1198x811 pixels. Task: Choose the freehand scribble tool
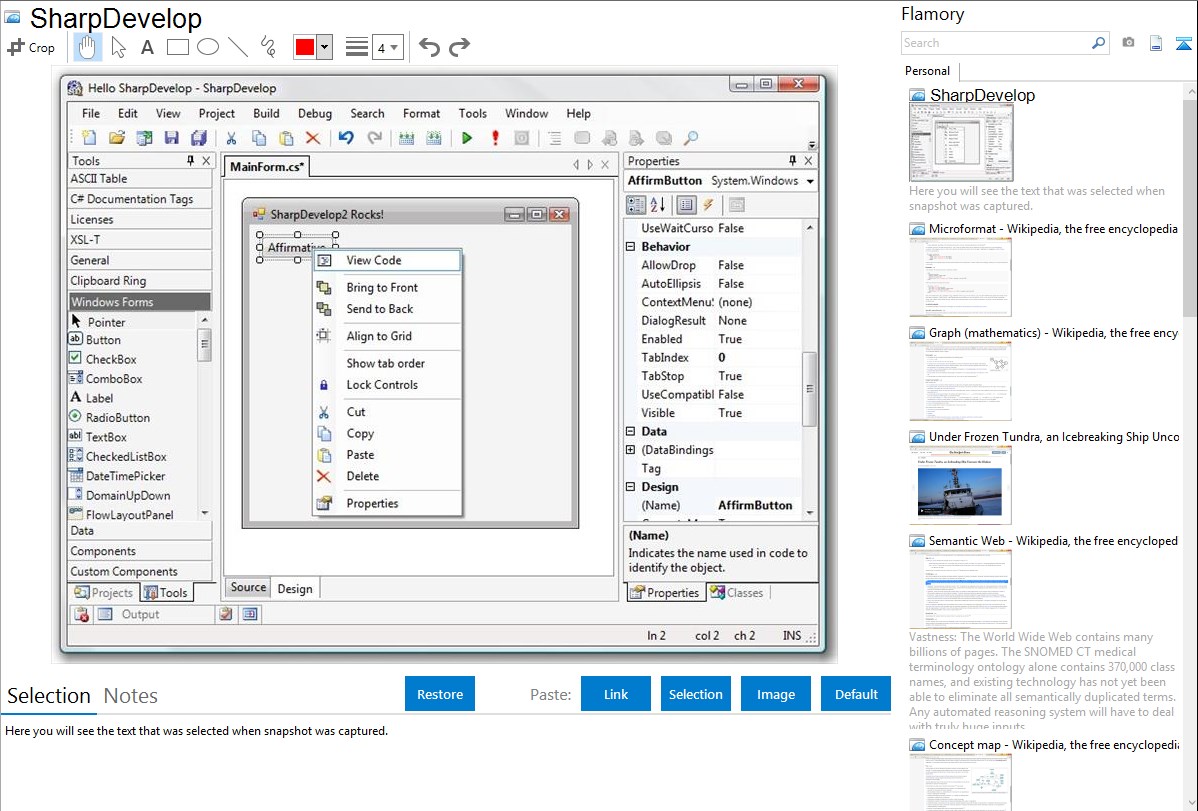(268, 47)
